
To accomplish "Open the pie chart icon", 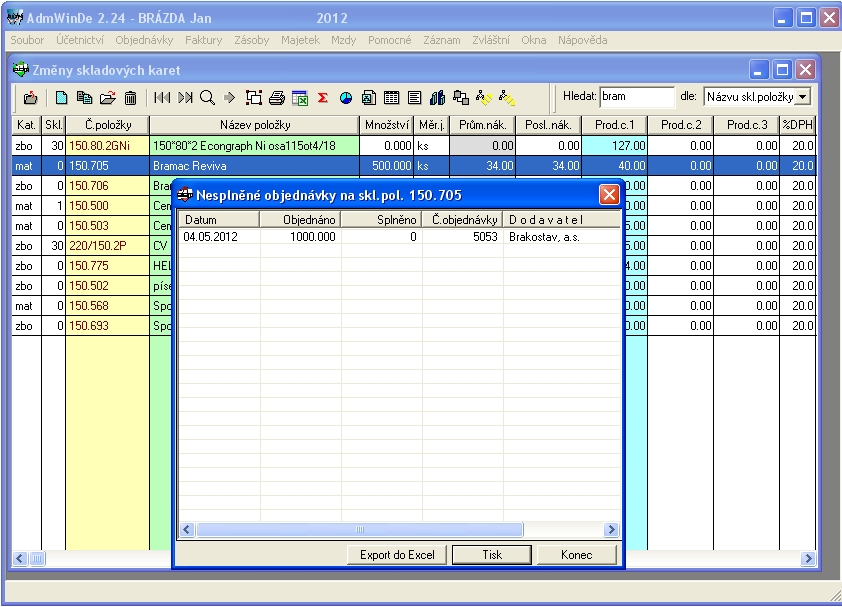I will pyautogui.click(x=346, y=98).
